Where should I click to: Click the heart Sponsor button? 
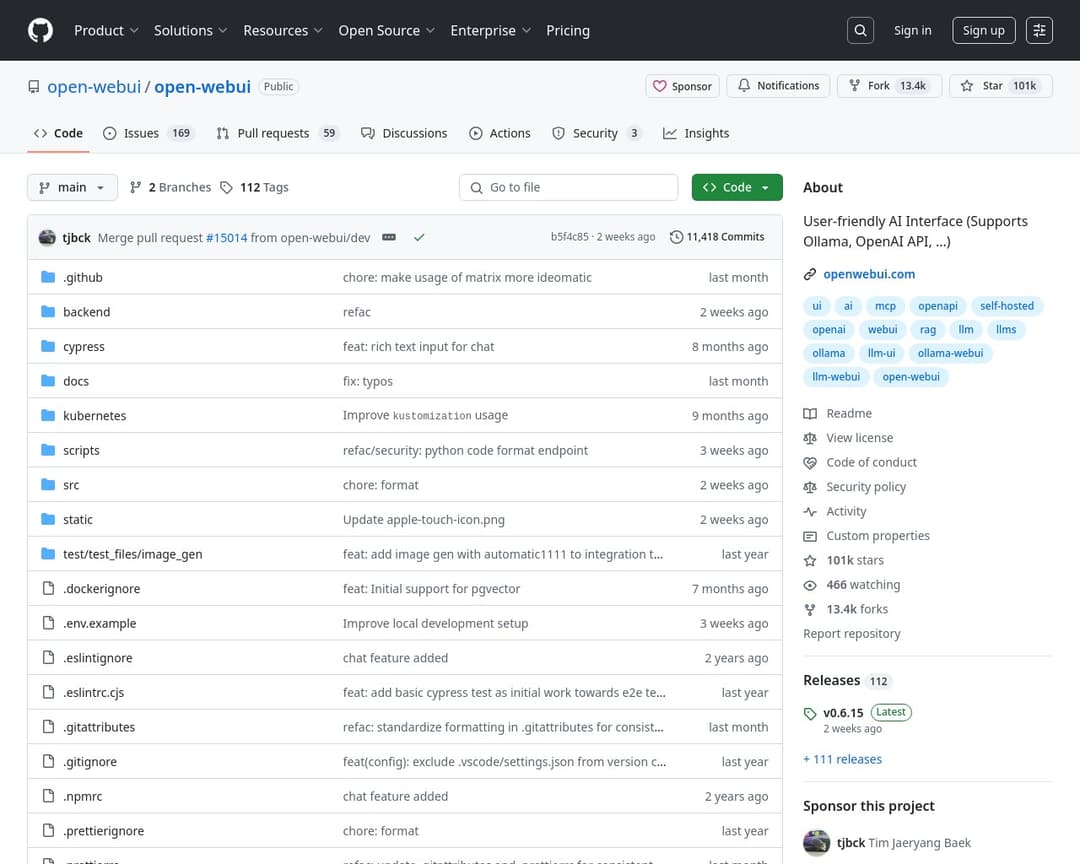tap(683, 86)
